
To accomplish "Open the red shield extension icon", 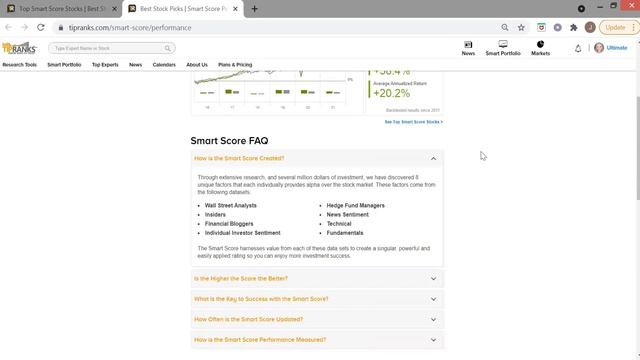I will pos(541,27).
